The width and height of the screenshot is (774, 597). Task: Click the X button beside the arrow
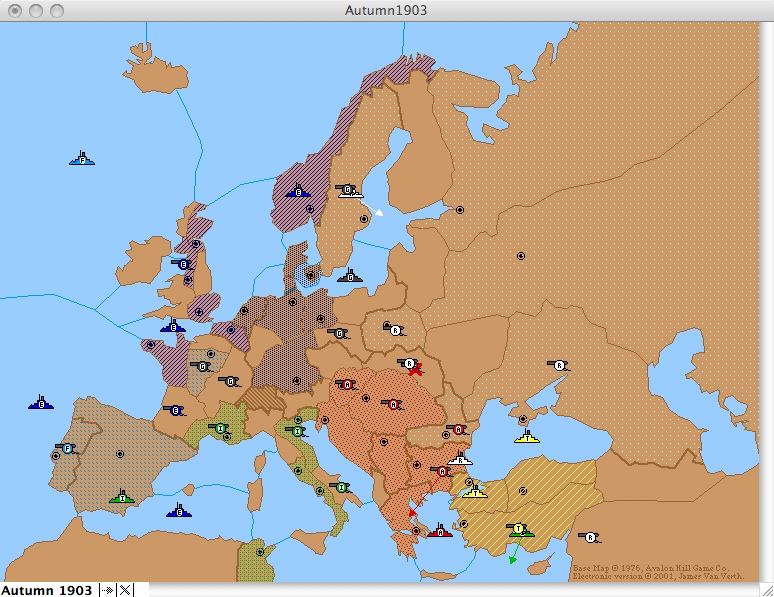tap(125, 590)
